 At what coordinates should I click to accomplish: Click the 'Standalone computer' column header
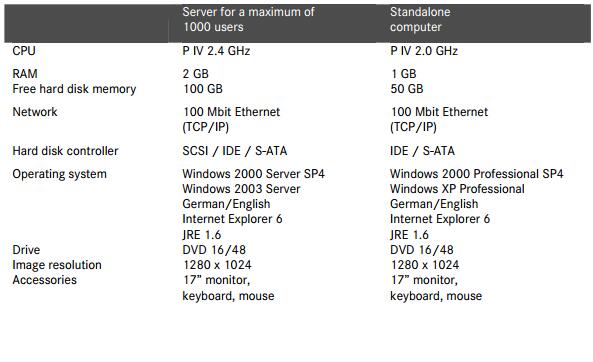click(420, 19)
